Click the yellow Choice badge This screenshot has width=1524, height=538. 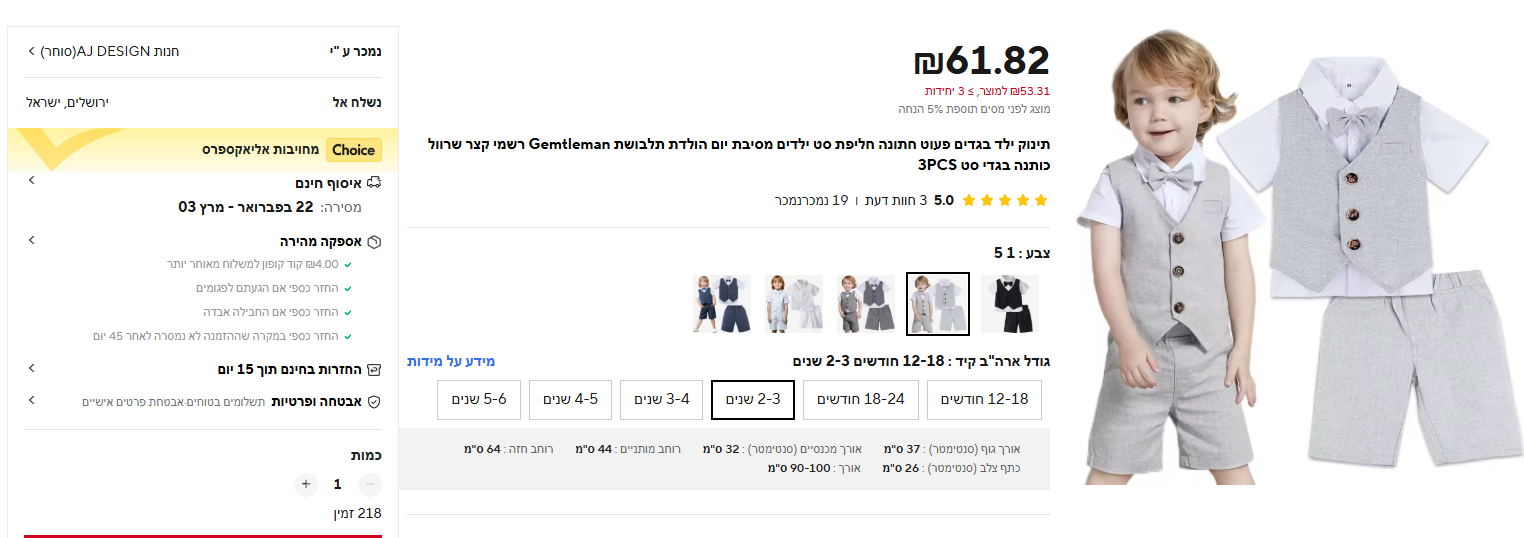(353, 150)
